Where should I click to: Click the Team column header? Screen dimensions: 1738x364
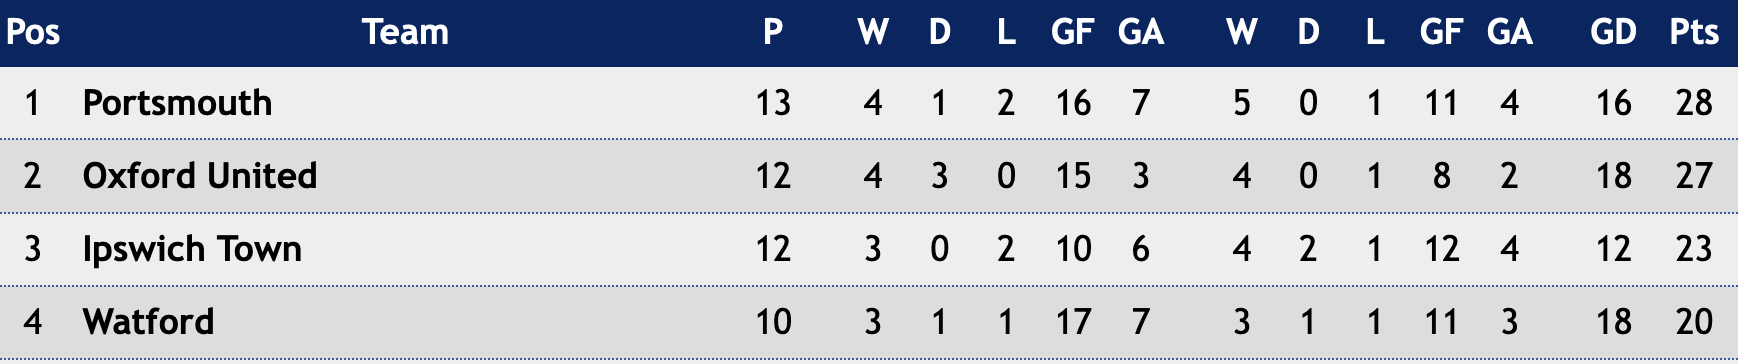405,32
